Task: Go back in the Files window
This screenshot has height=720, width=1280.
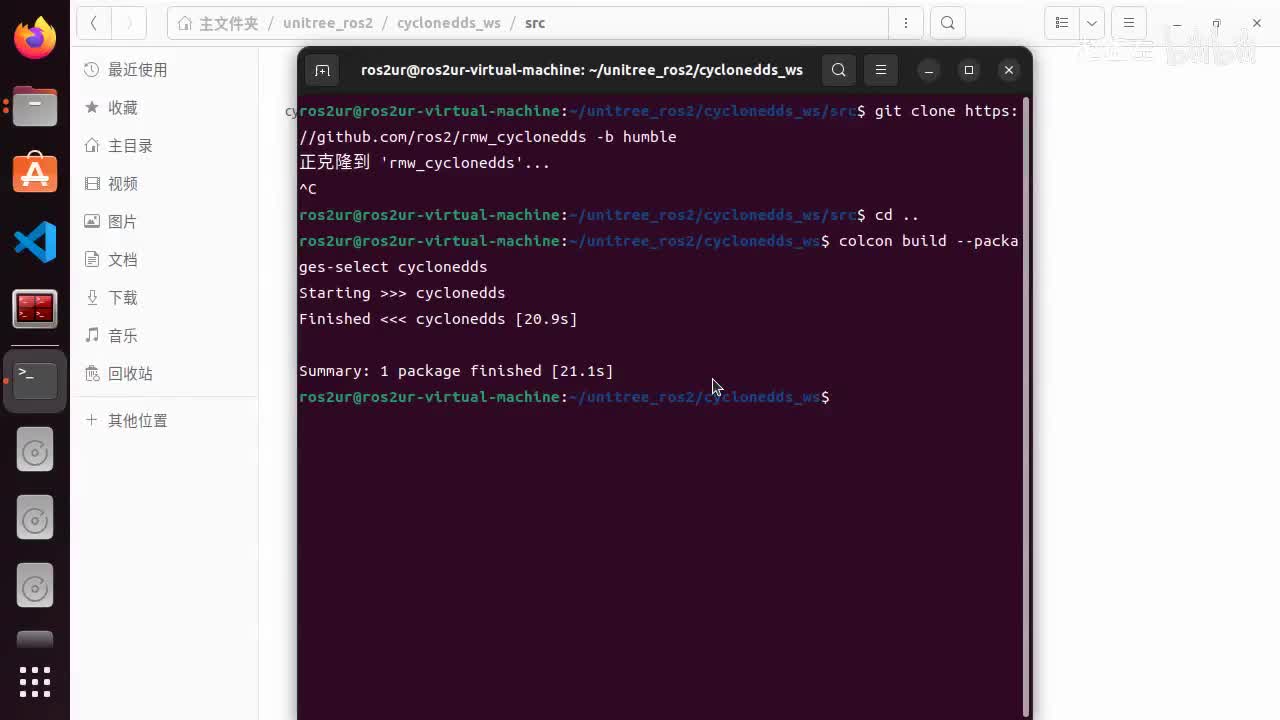Action: (94, 23)
